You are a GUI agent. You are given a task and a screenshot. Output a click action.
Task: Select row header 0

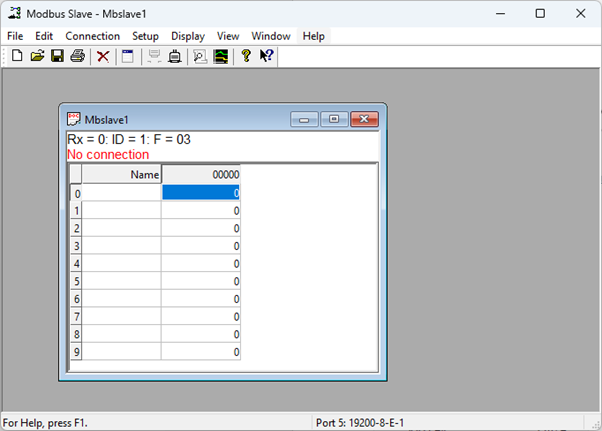[76, 193]
